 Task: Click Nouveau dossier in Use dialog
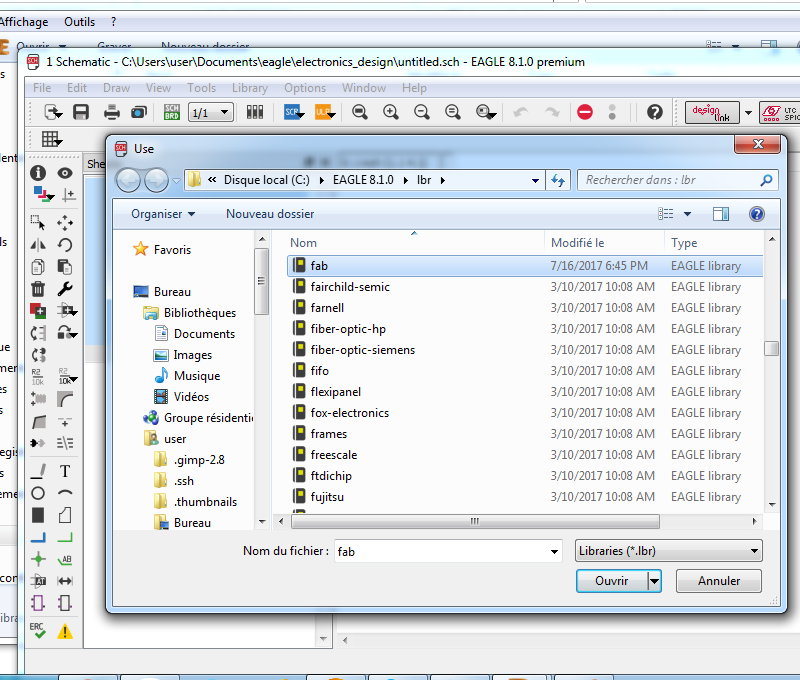270,214
